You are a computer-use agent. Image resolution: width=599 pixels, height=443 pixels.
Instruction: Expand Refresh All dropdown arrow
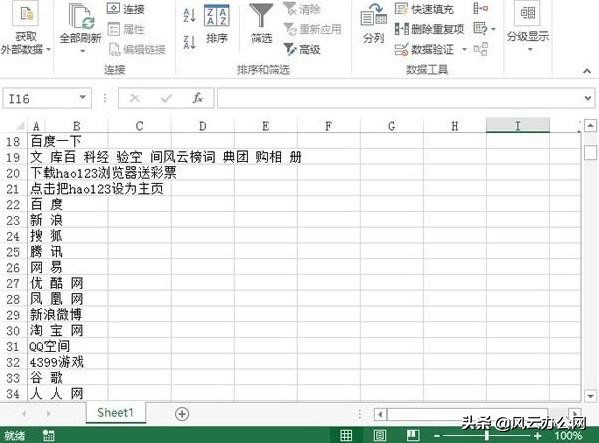(82, 51)
